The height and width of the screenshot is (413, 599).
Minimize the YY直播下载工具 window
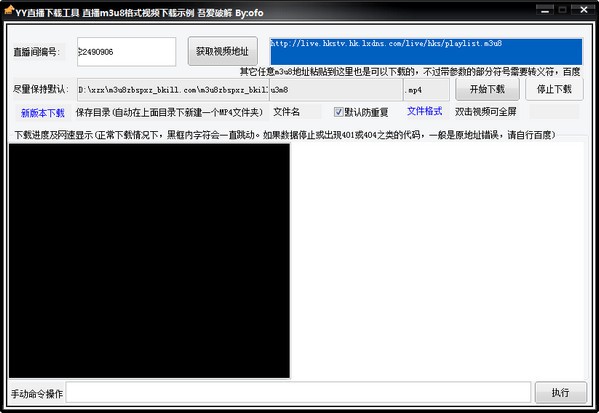tap(545, 10)
